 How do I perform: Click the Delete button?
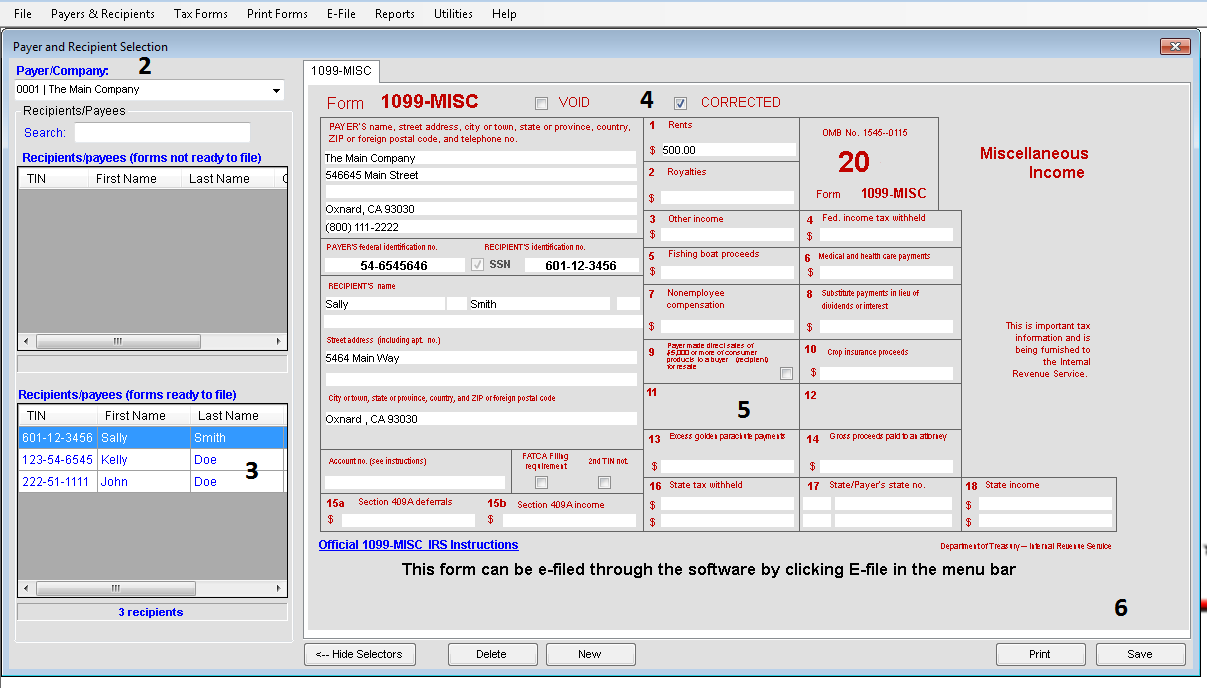tap(491, 654)
